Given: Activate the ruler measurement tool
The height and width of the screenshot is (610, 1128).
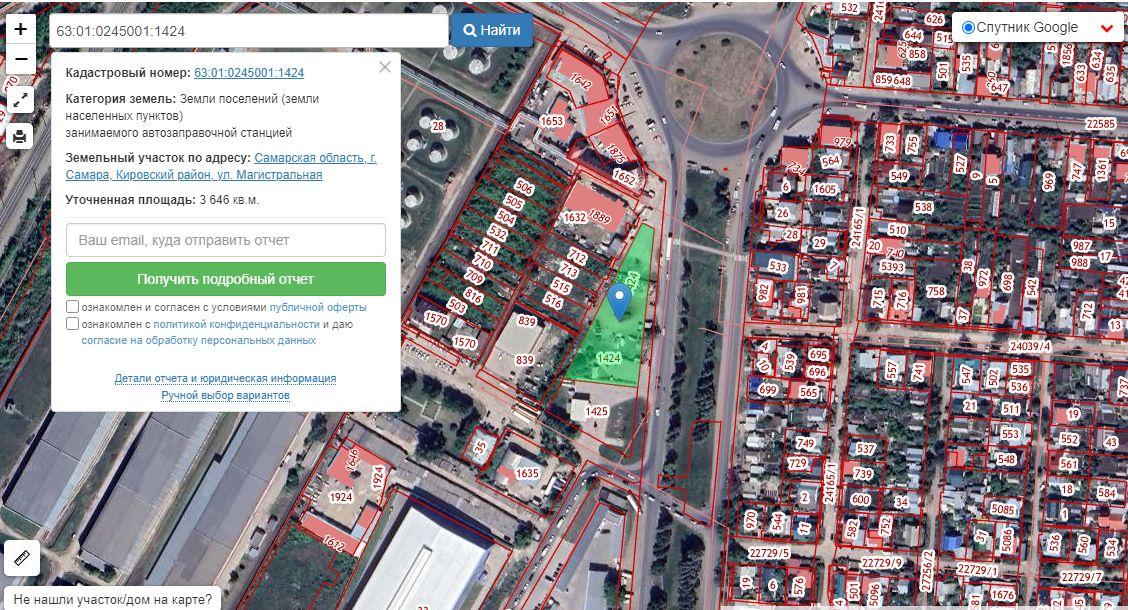Looking at the screenshot, I should (22, 557).
